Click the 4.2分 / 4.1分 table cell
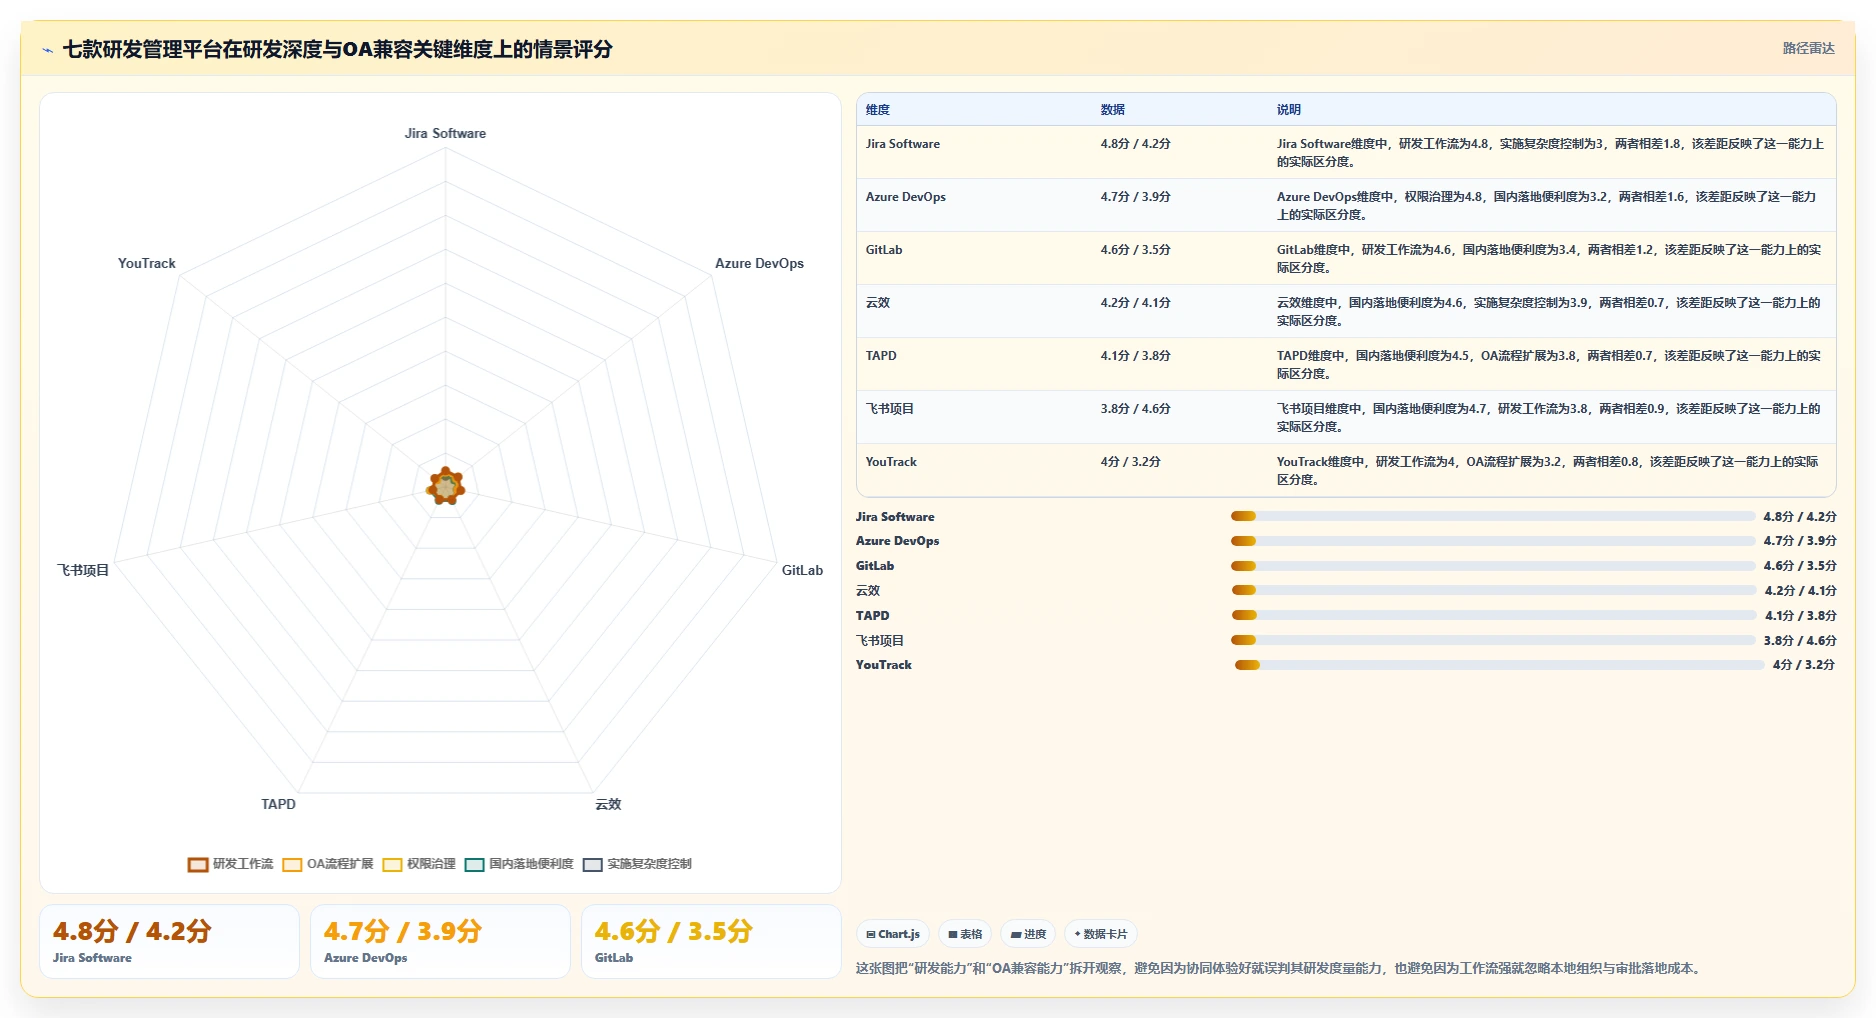 pyautogui.click(x=1136, y=303)
